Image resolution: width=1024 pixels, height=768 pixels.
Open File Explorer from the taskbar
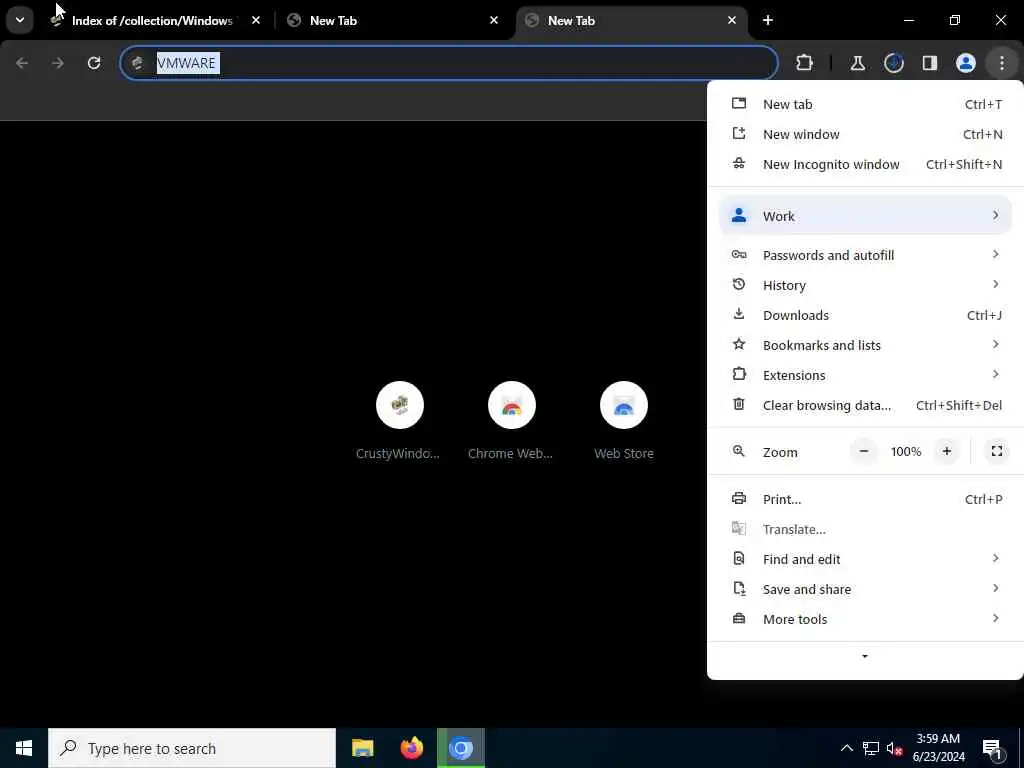point(362,748)
